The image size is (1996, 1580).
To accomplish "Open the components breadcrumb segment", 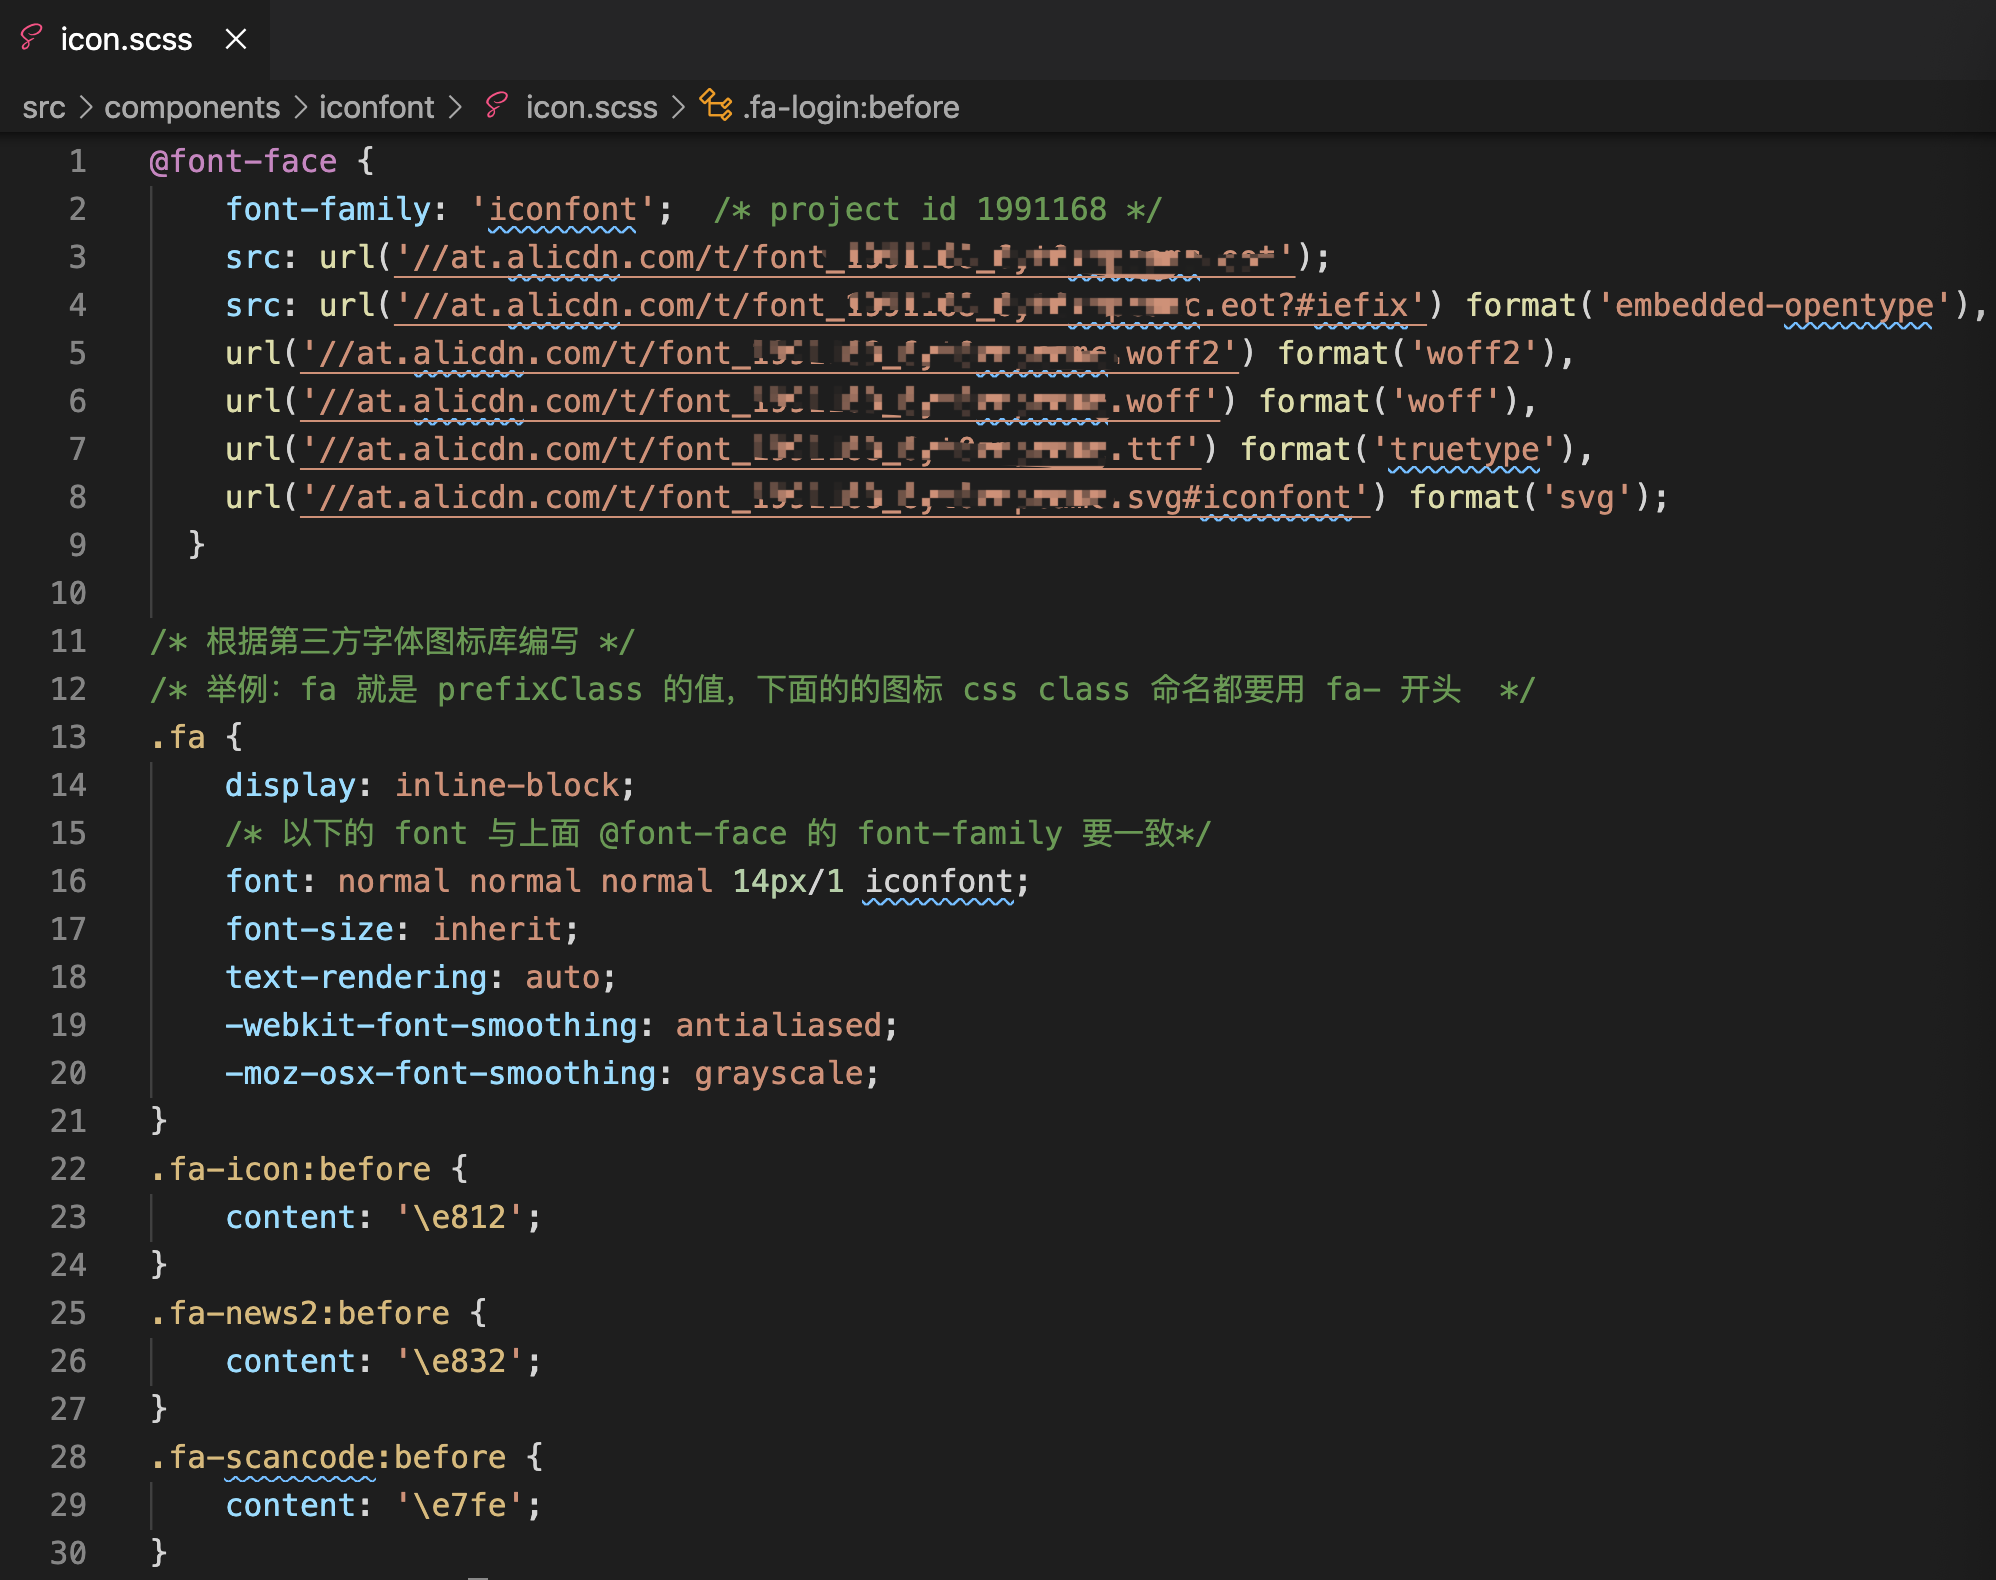I will 192,107.
